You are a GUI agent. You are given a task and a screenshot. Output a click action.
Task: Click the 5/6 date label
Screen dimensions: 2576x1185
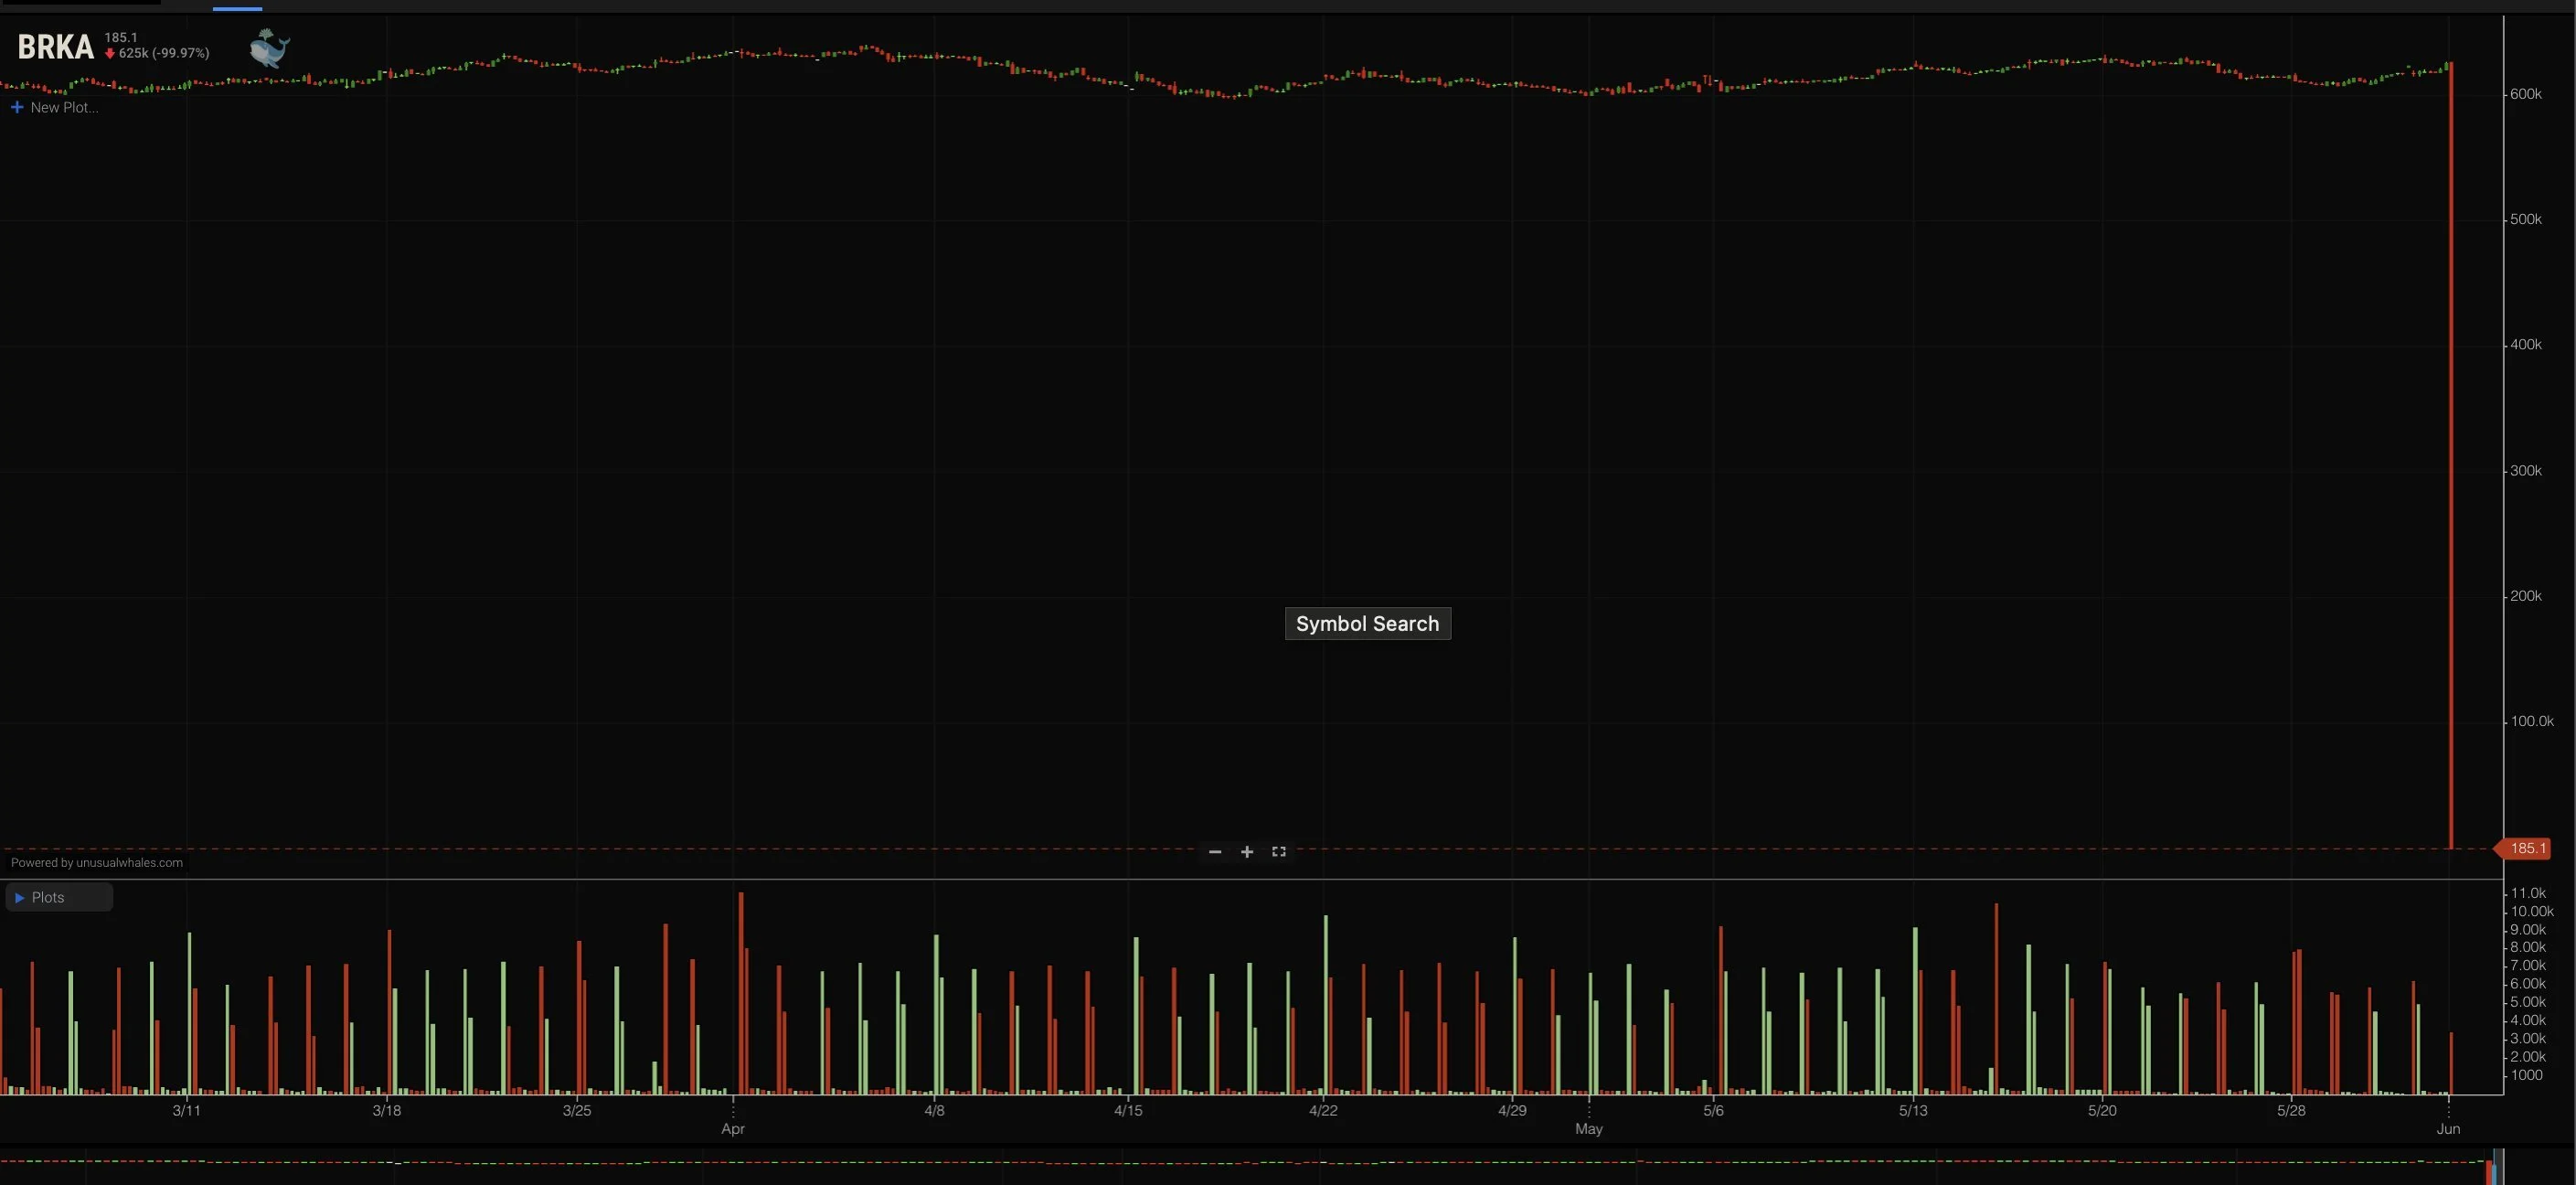(1713, 1110)
